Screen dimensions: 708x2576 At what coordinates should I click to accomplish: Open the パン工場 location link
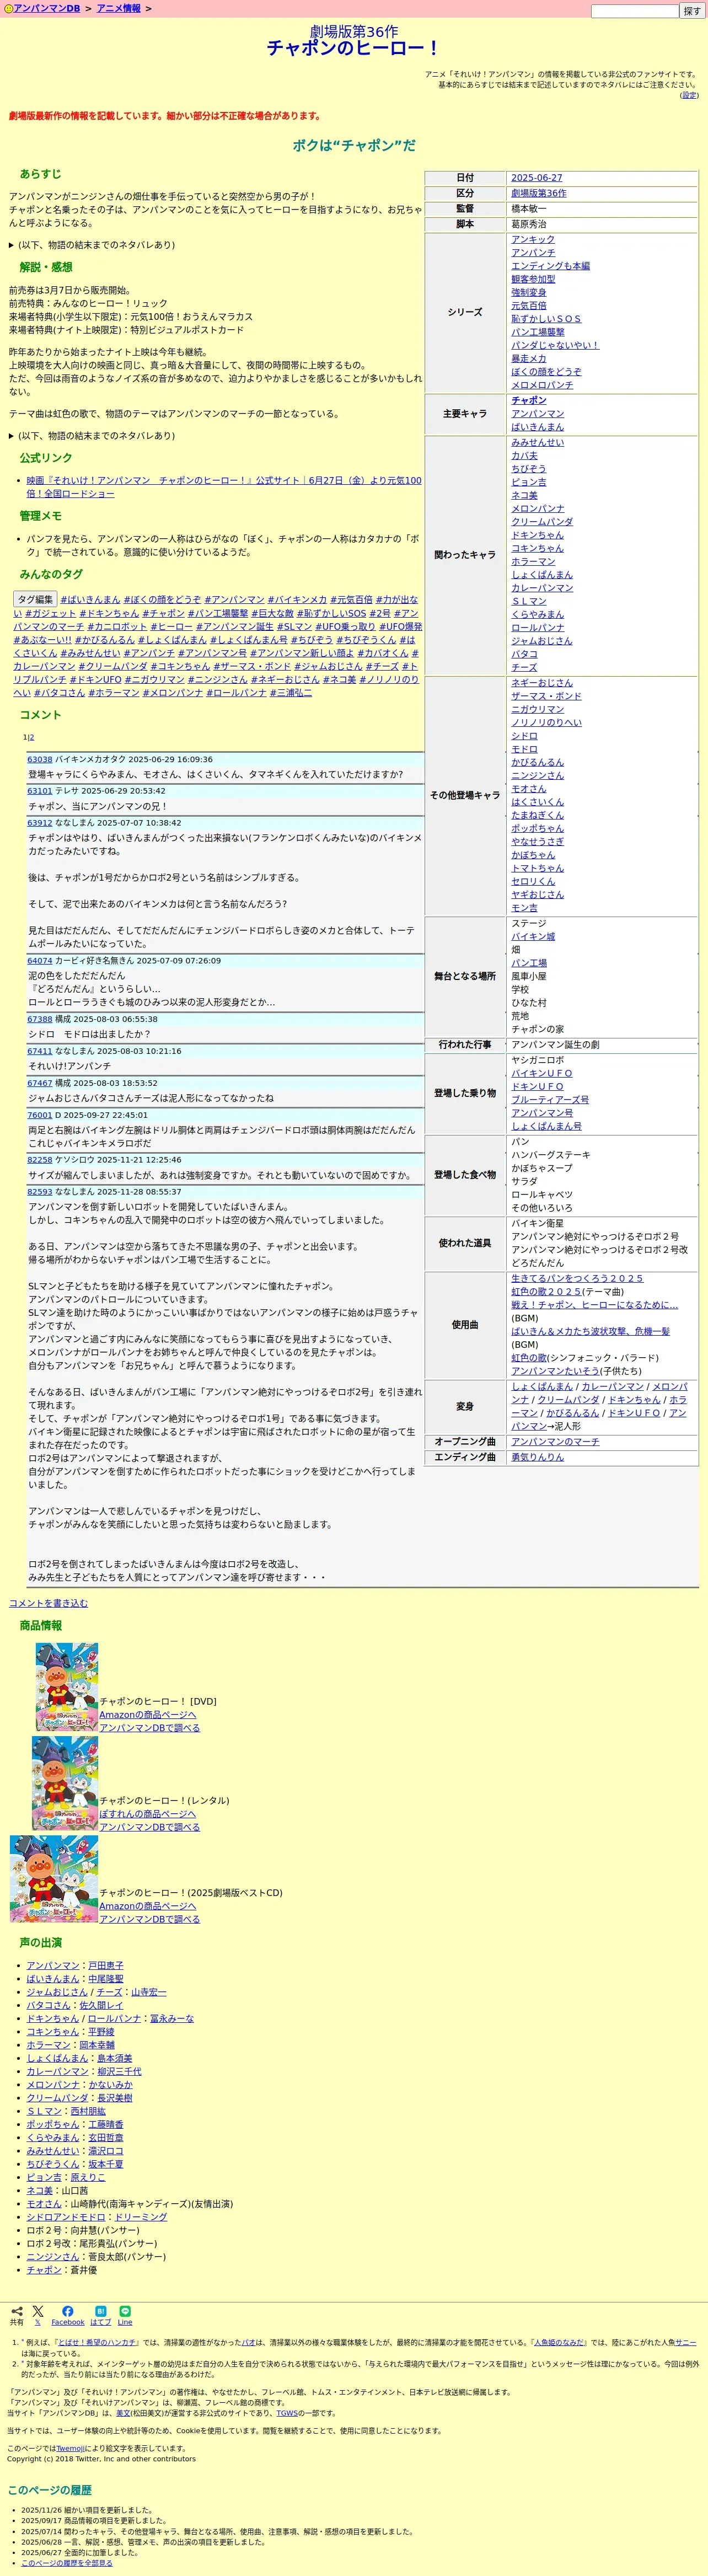point(528,963)
